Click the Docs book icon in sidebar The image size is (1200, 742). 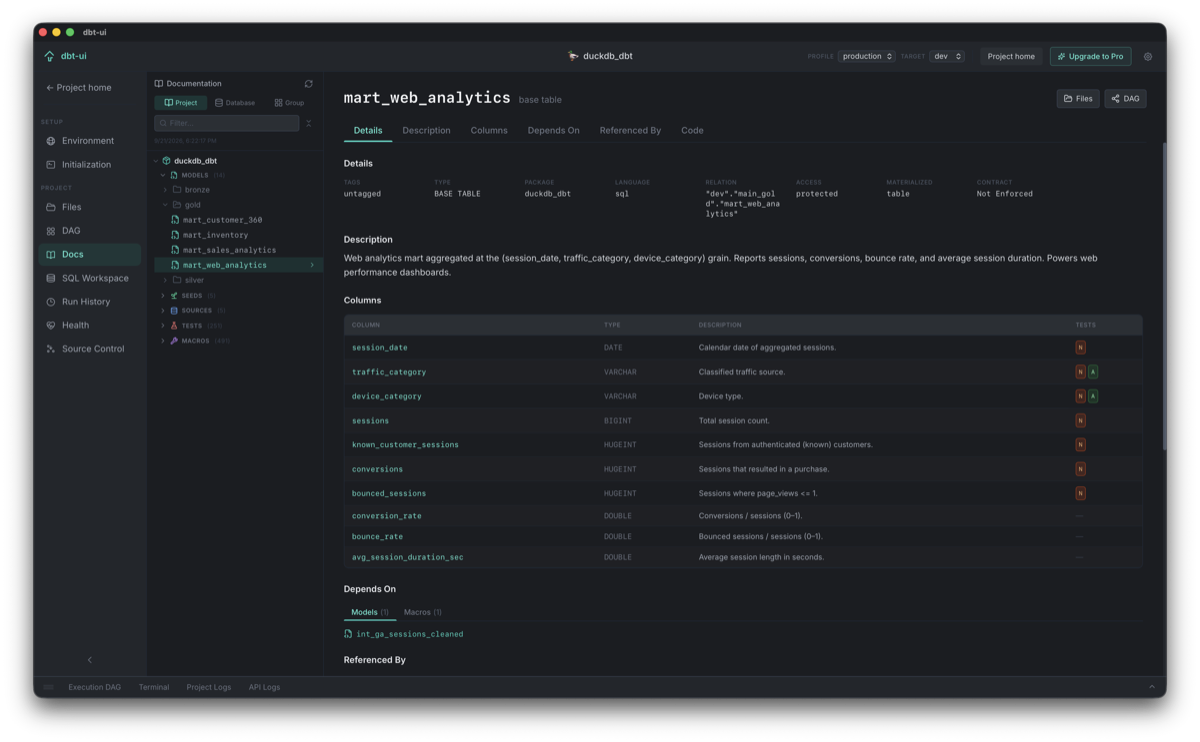[51, 255]
